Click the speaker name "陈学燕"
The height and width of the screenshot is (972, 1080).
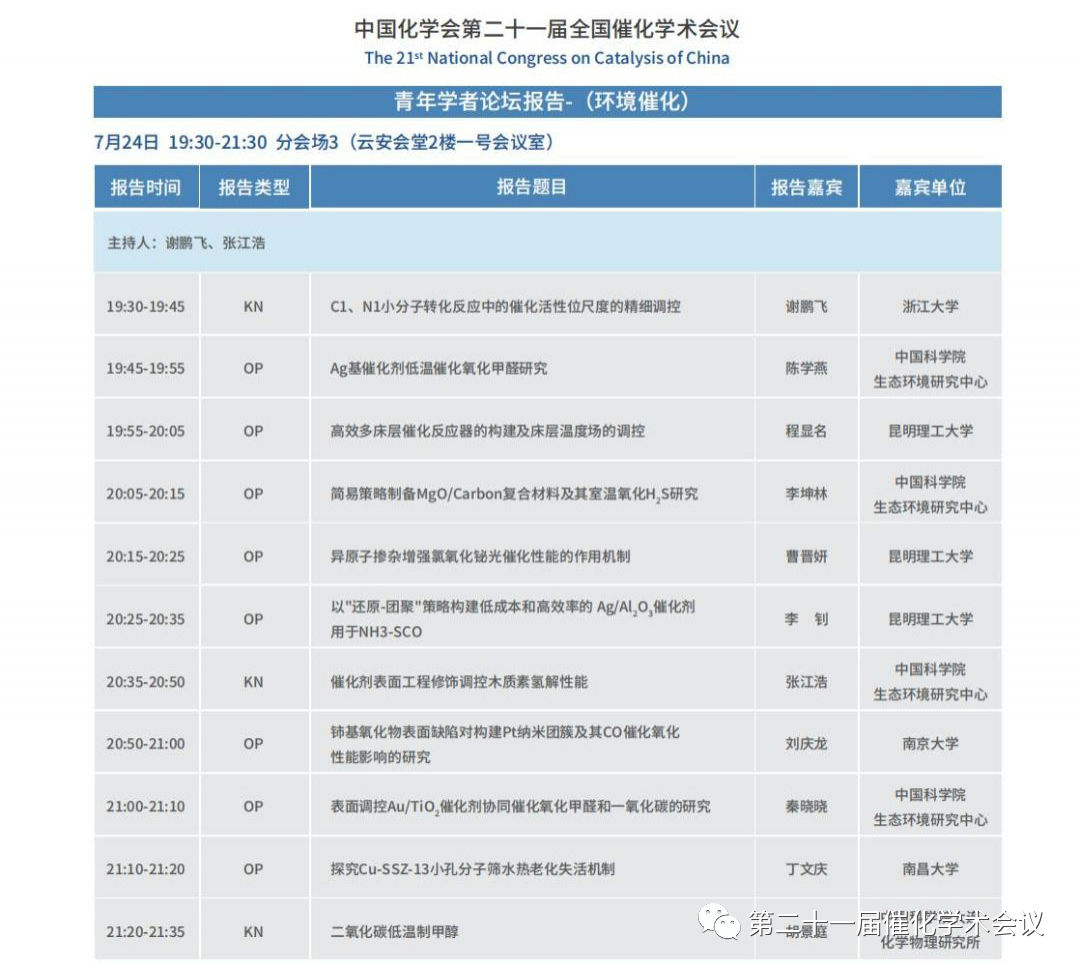click(807, 369)
